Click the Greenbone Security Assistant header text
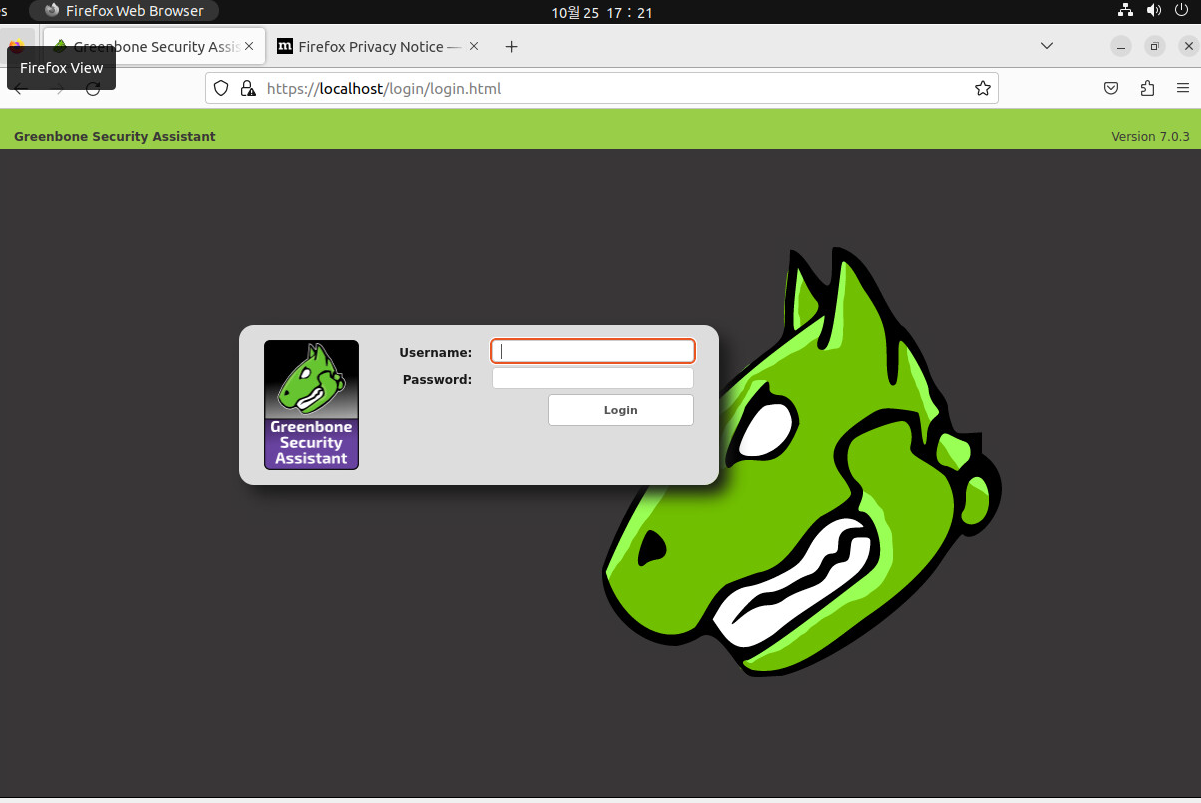 click(115, 136)
